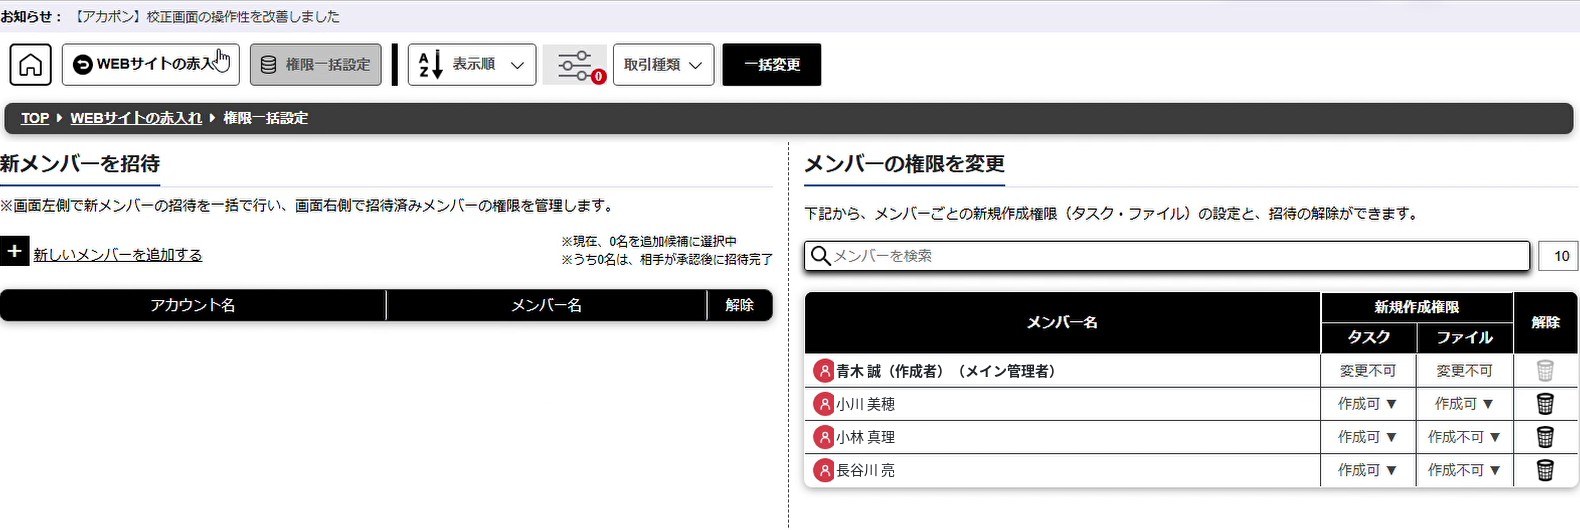Click the 新規作成権限 column header
Screen dimensions: 1580x530
coord(1417,307)
